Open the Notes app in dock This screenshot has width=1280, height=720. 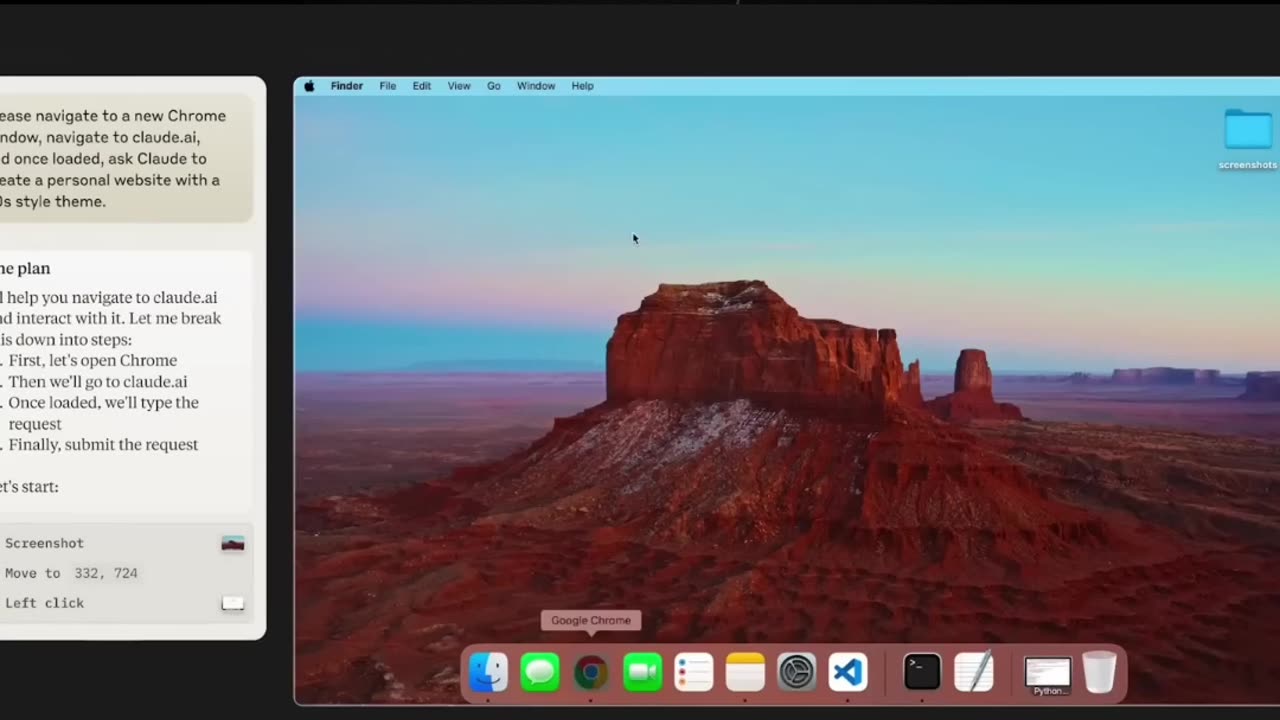click(x=745, y=672)
